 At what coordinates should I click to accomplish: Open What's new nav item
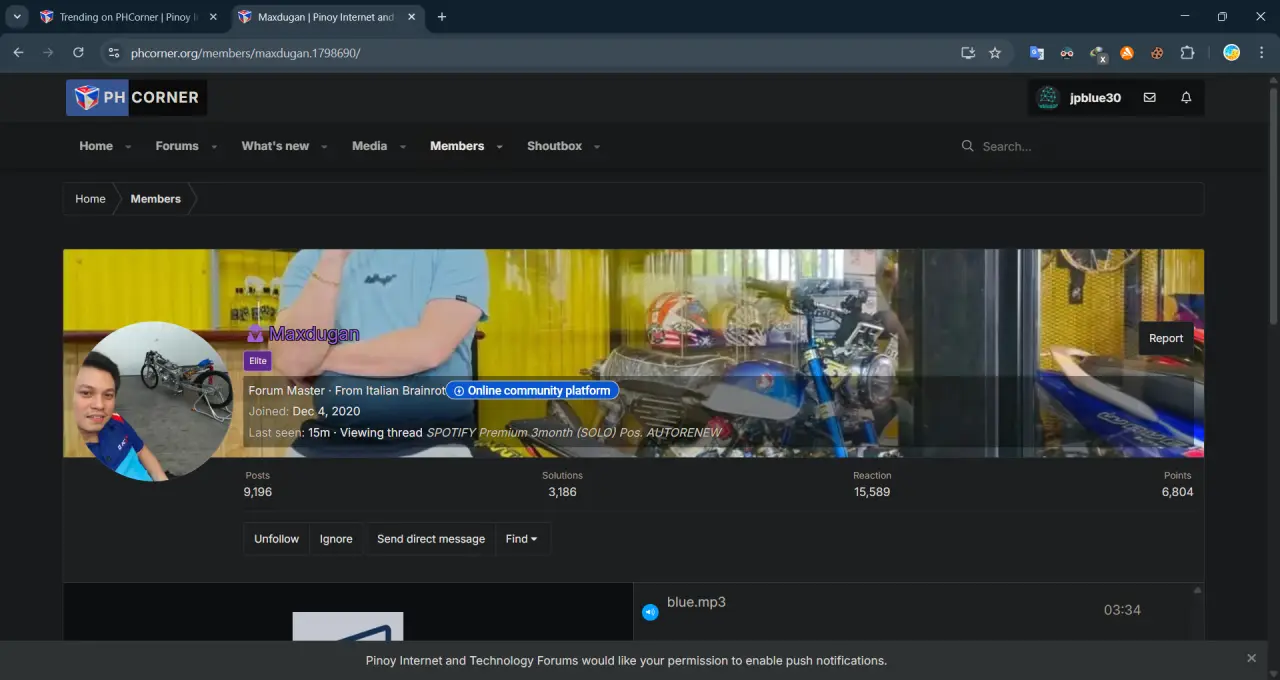pyautogui.click(x=275, y=146)
